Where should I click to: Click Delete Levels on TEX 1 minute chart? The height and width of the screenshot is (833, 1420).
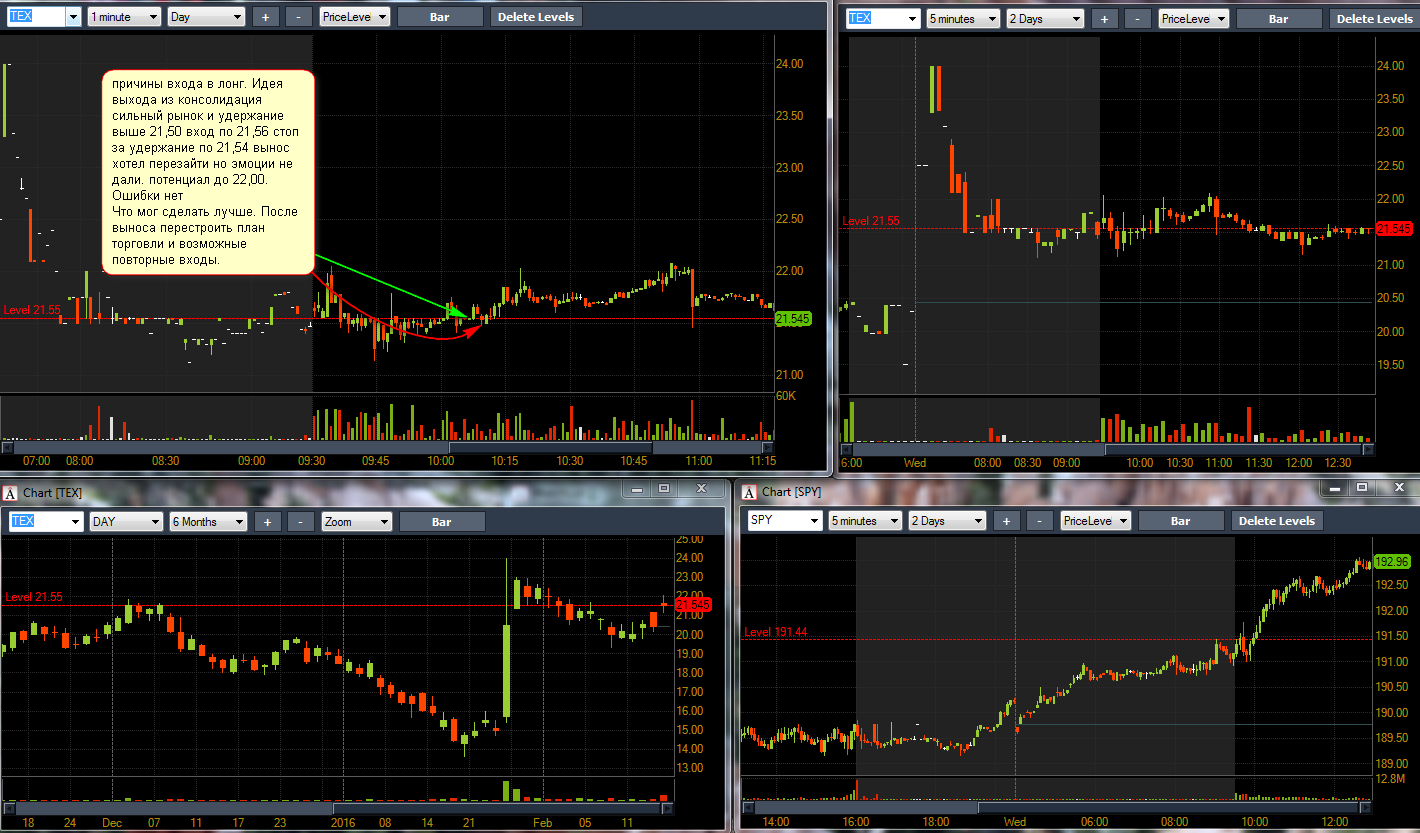536,17
